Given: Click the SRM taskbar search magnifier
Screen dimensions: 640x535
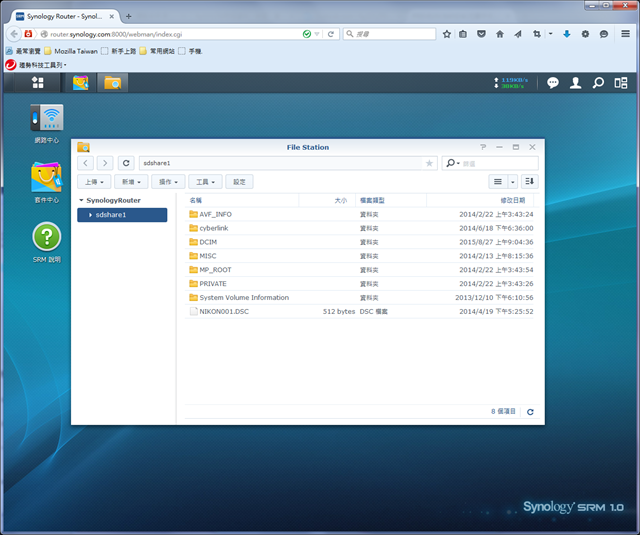Looking at the screenshot, I should [x=598, y=83].
